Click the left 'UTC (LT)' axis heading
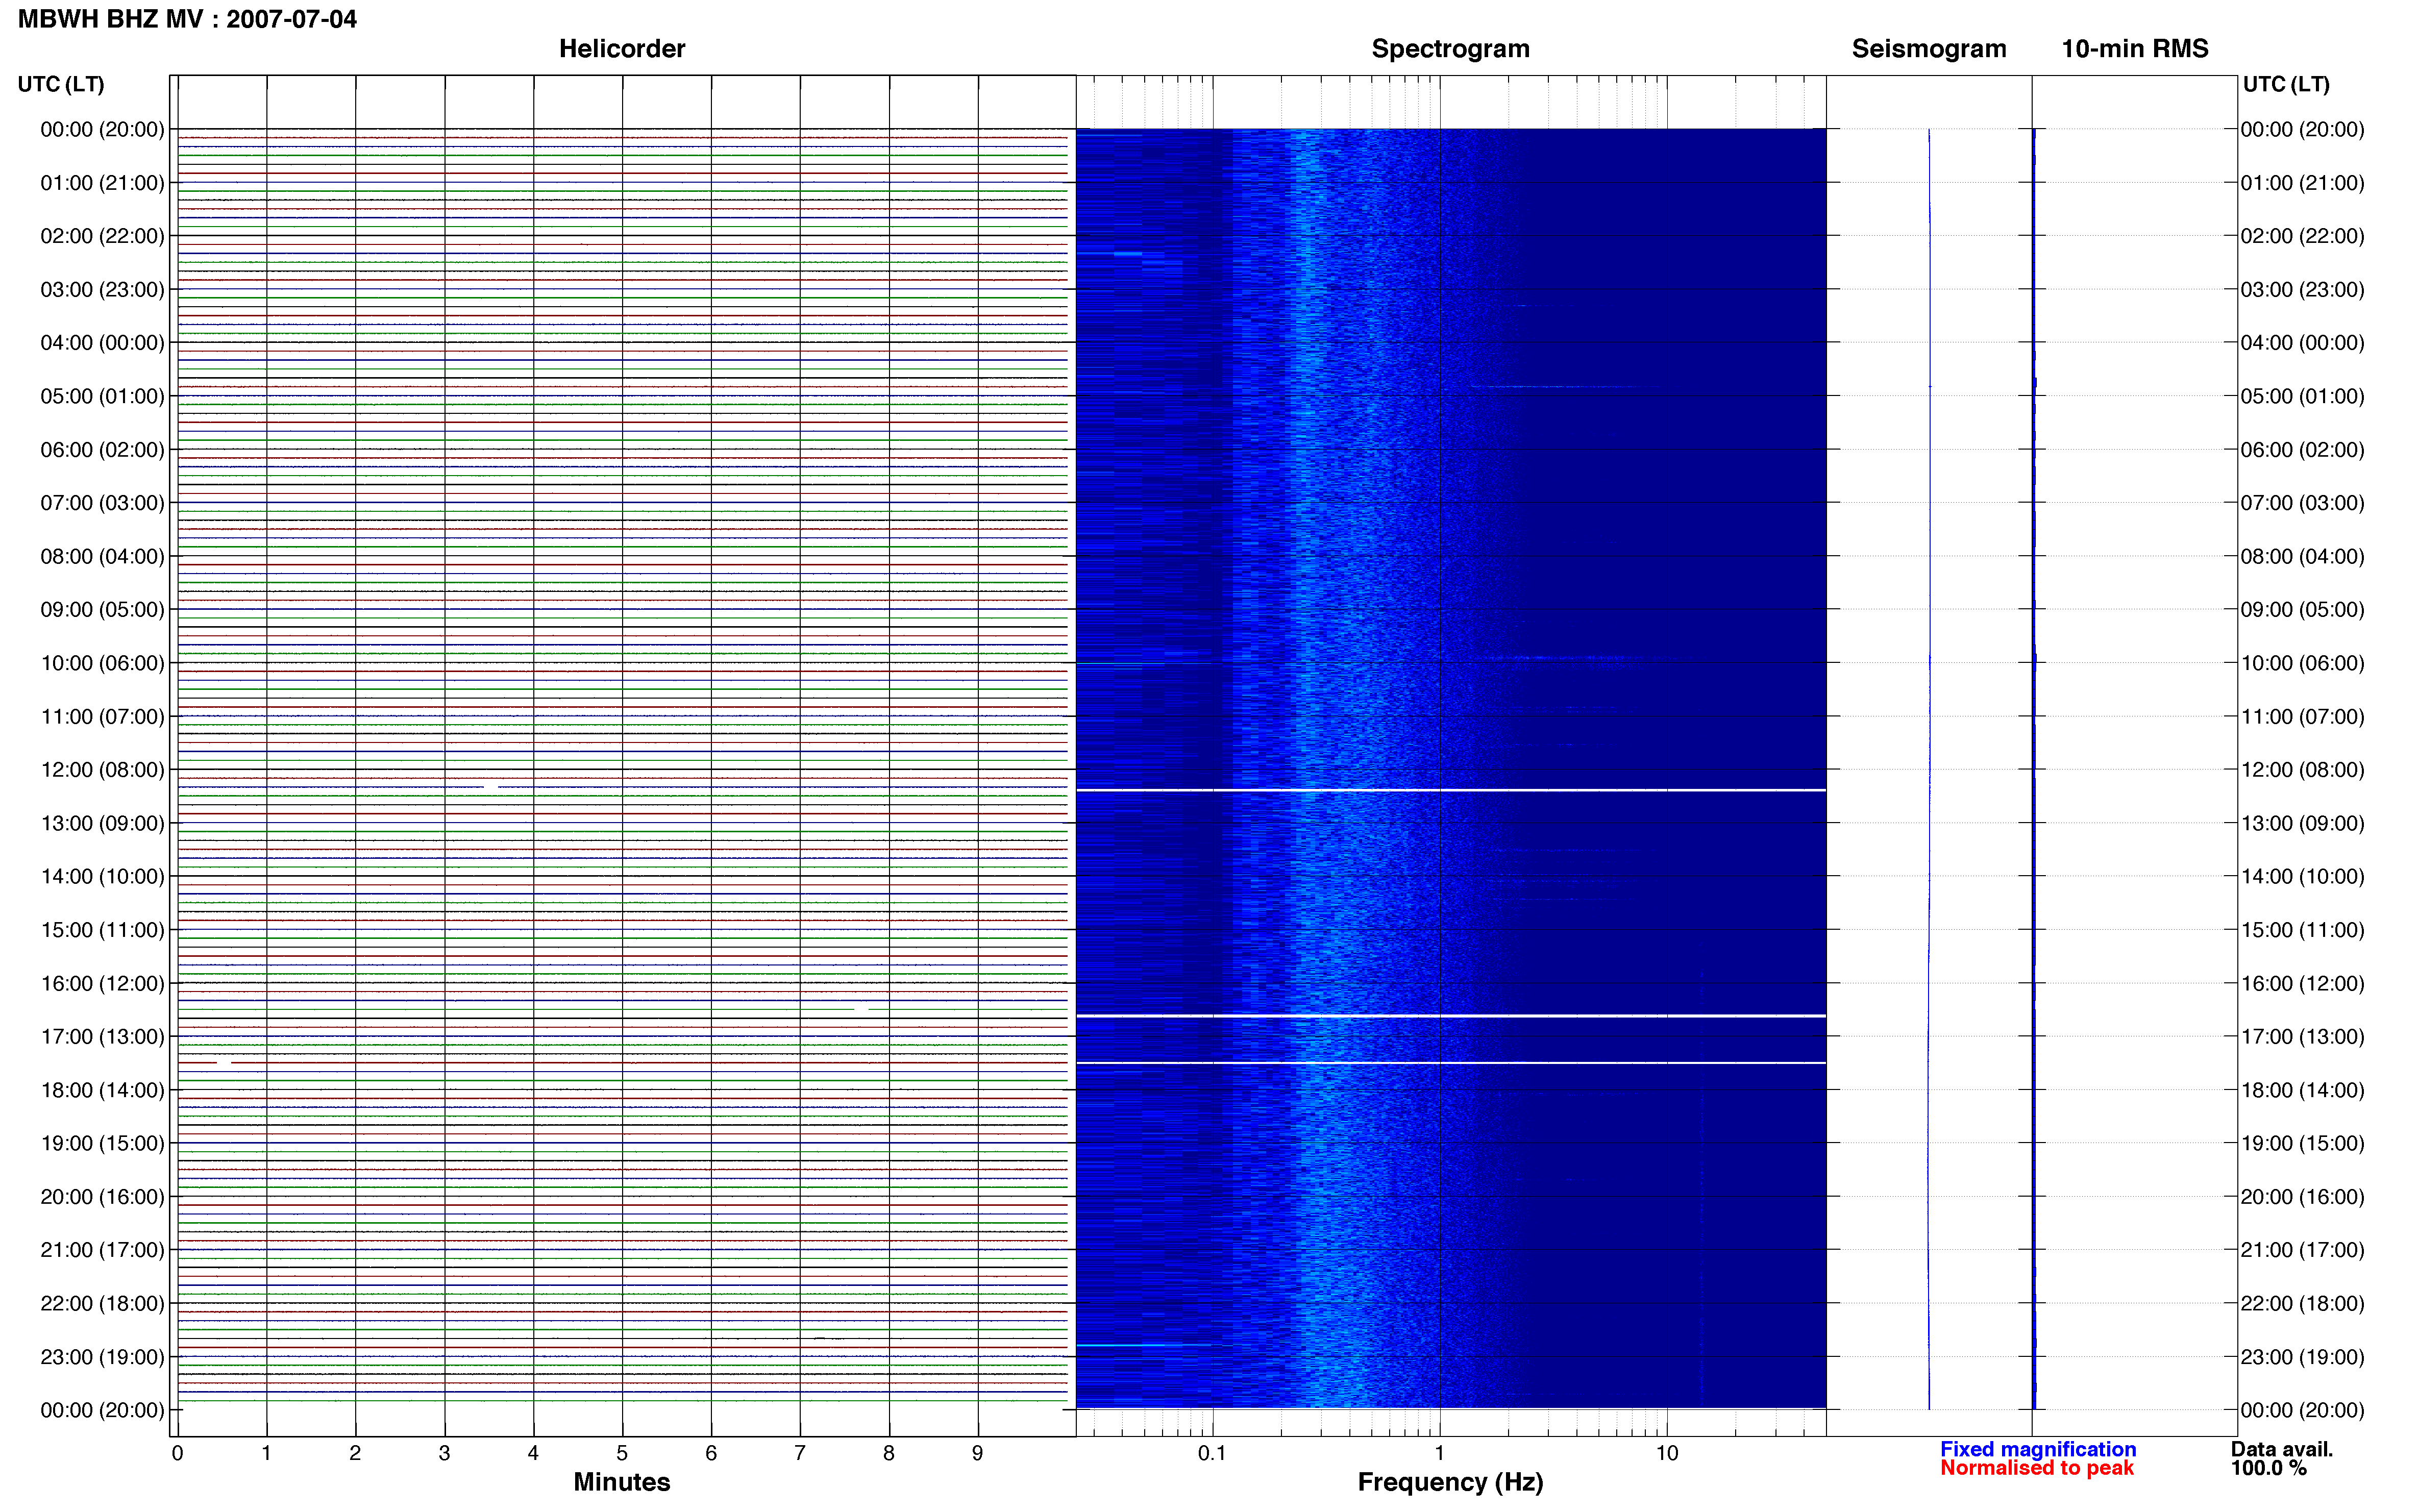 (x=61, y=84)
